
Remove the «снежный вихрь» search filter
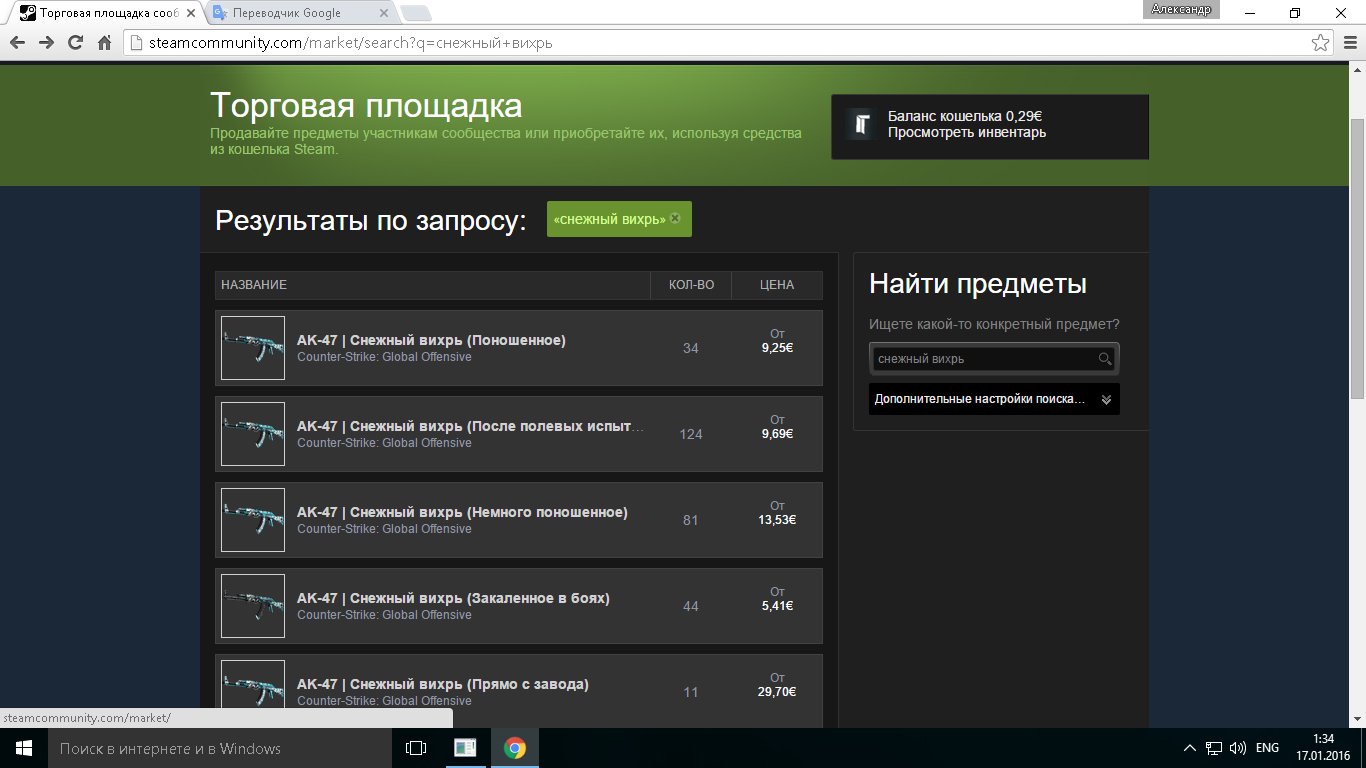point(675,218)
